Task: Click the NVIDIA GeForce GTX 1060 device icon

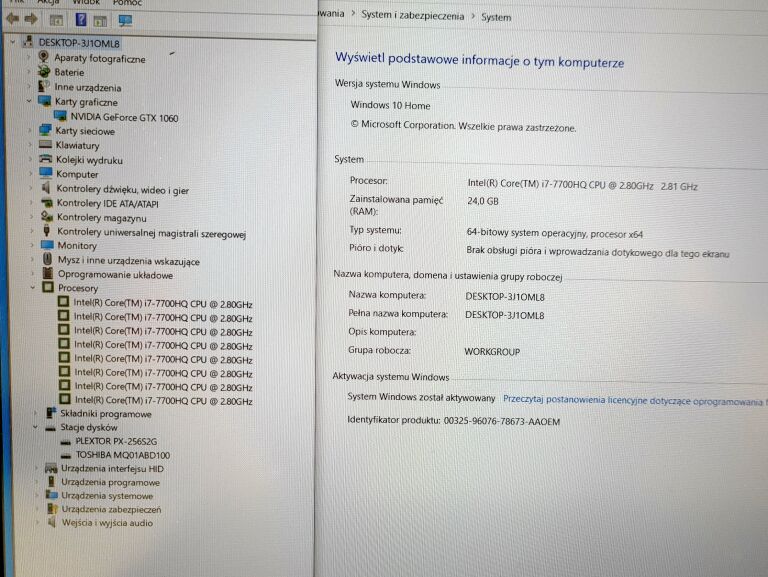Action: pos(60,116)
